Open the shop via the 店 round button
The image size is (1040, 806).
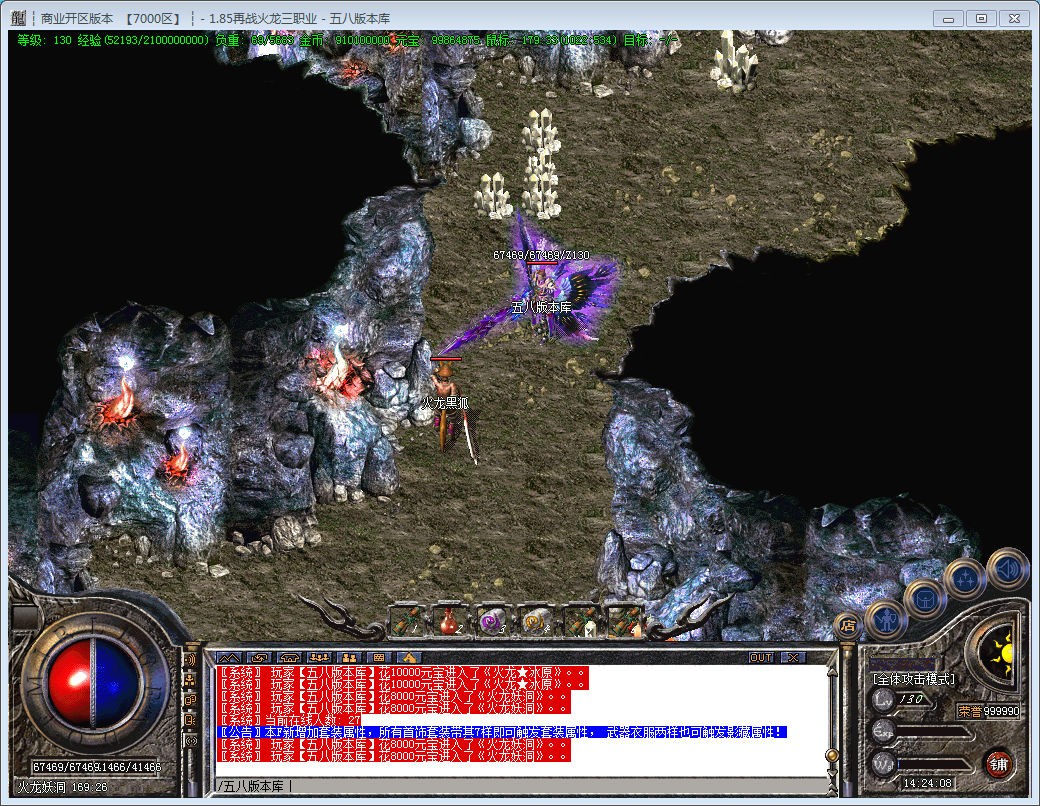coord(848,625)
